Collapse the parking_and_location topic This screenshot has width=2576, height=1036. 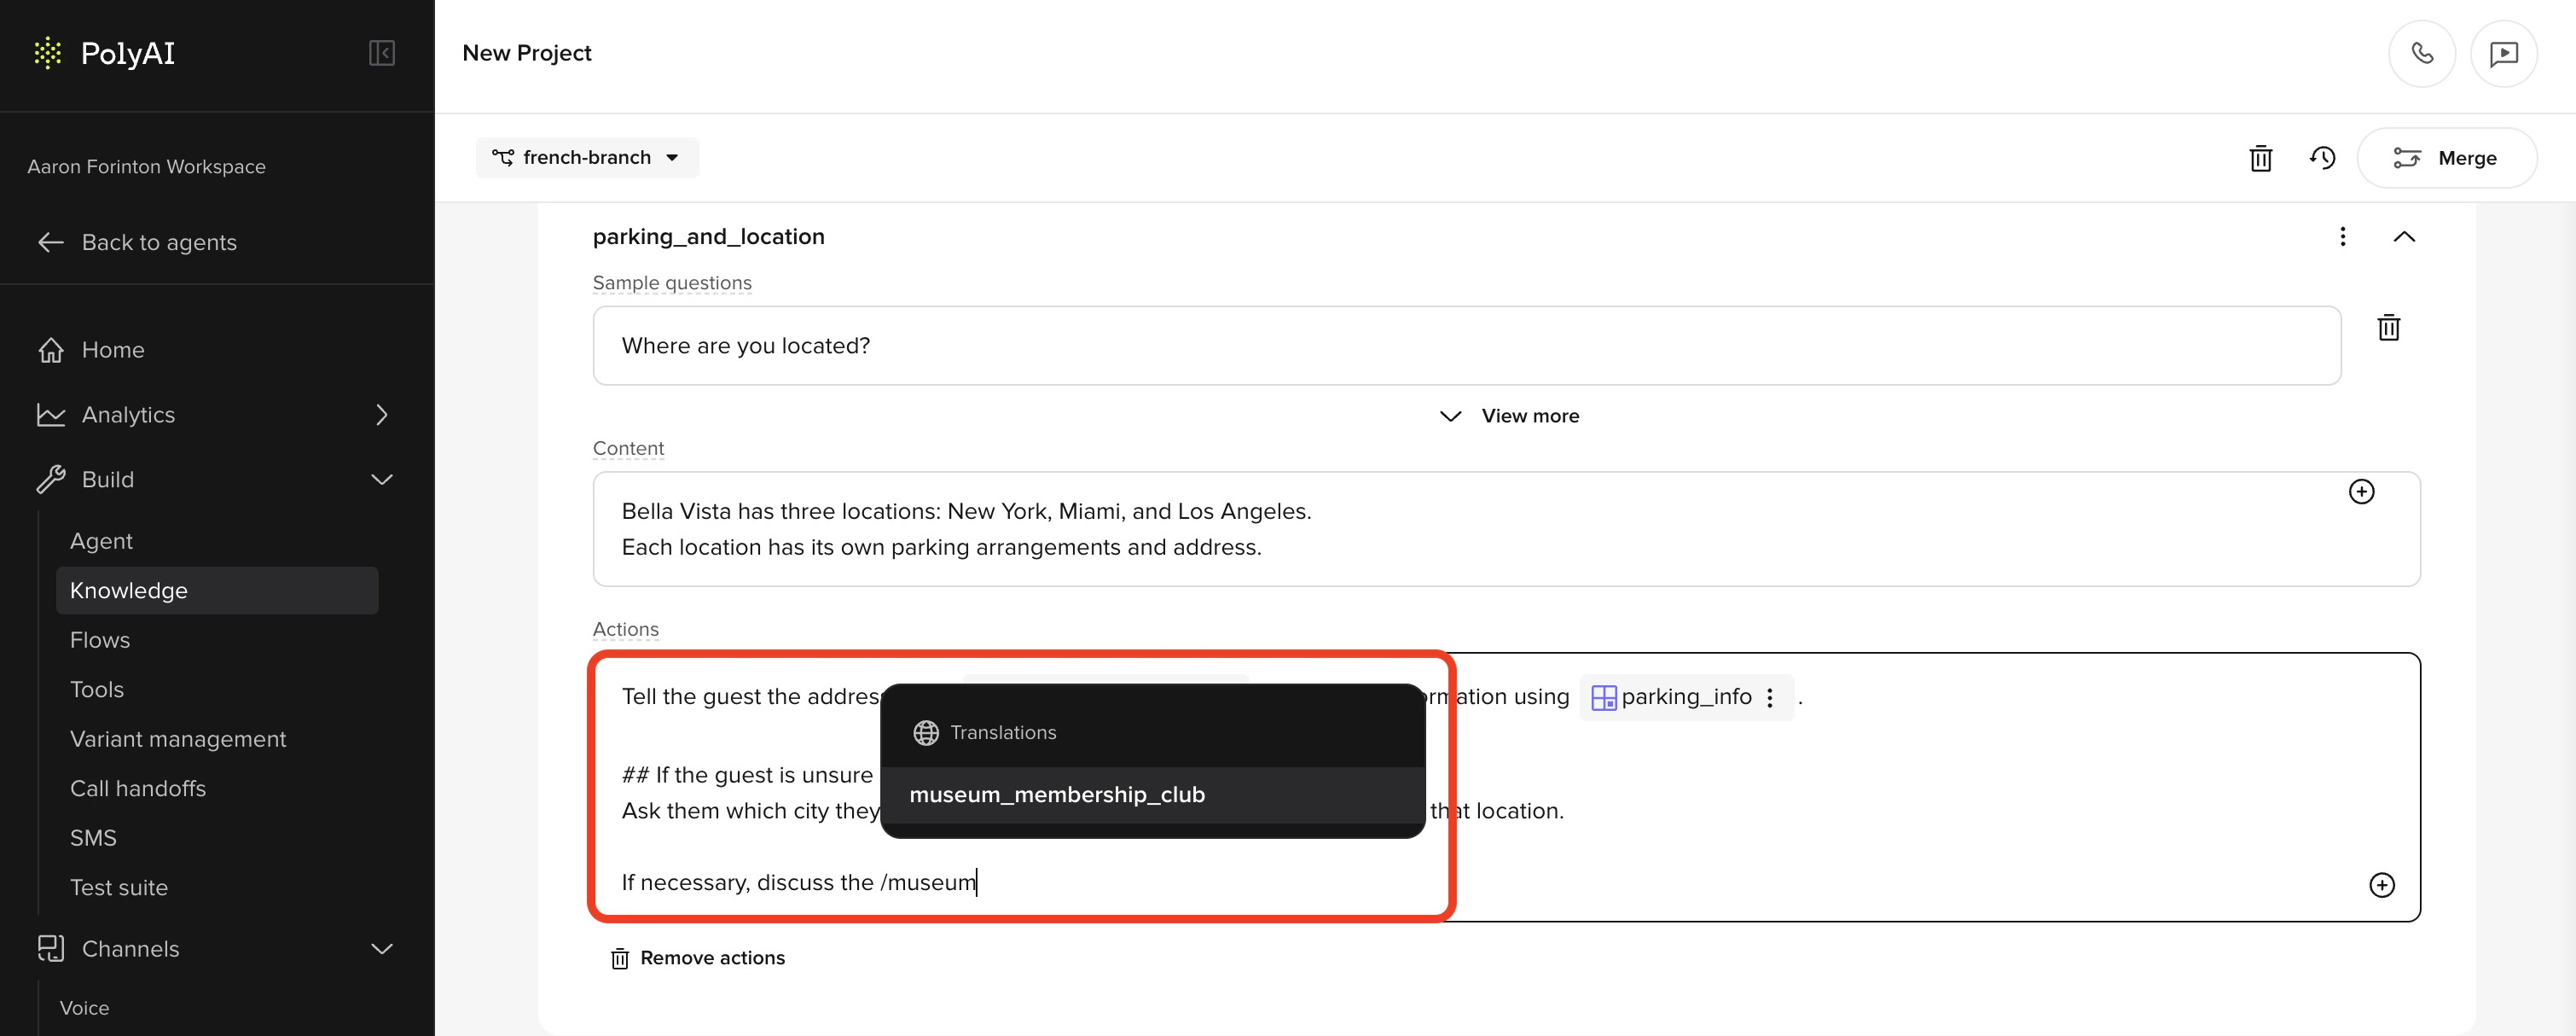2404,237
